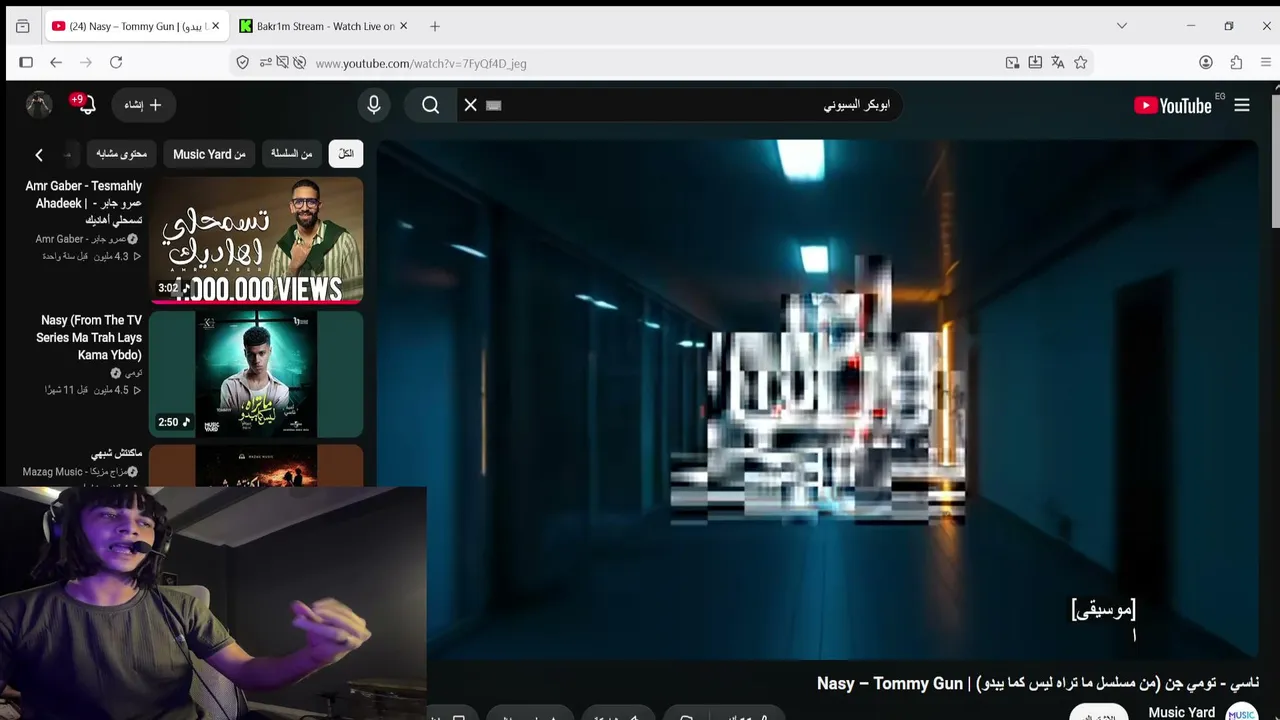
Task: Open 'Amr Gaber - Tesmahly Ahadeek' video title
Action: (84, 203)
